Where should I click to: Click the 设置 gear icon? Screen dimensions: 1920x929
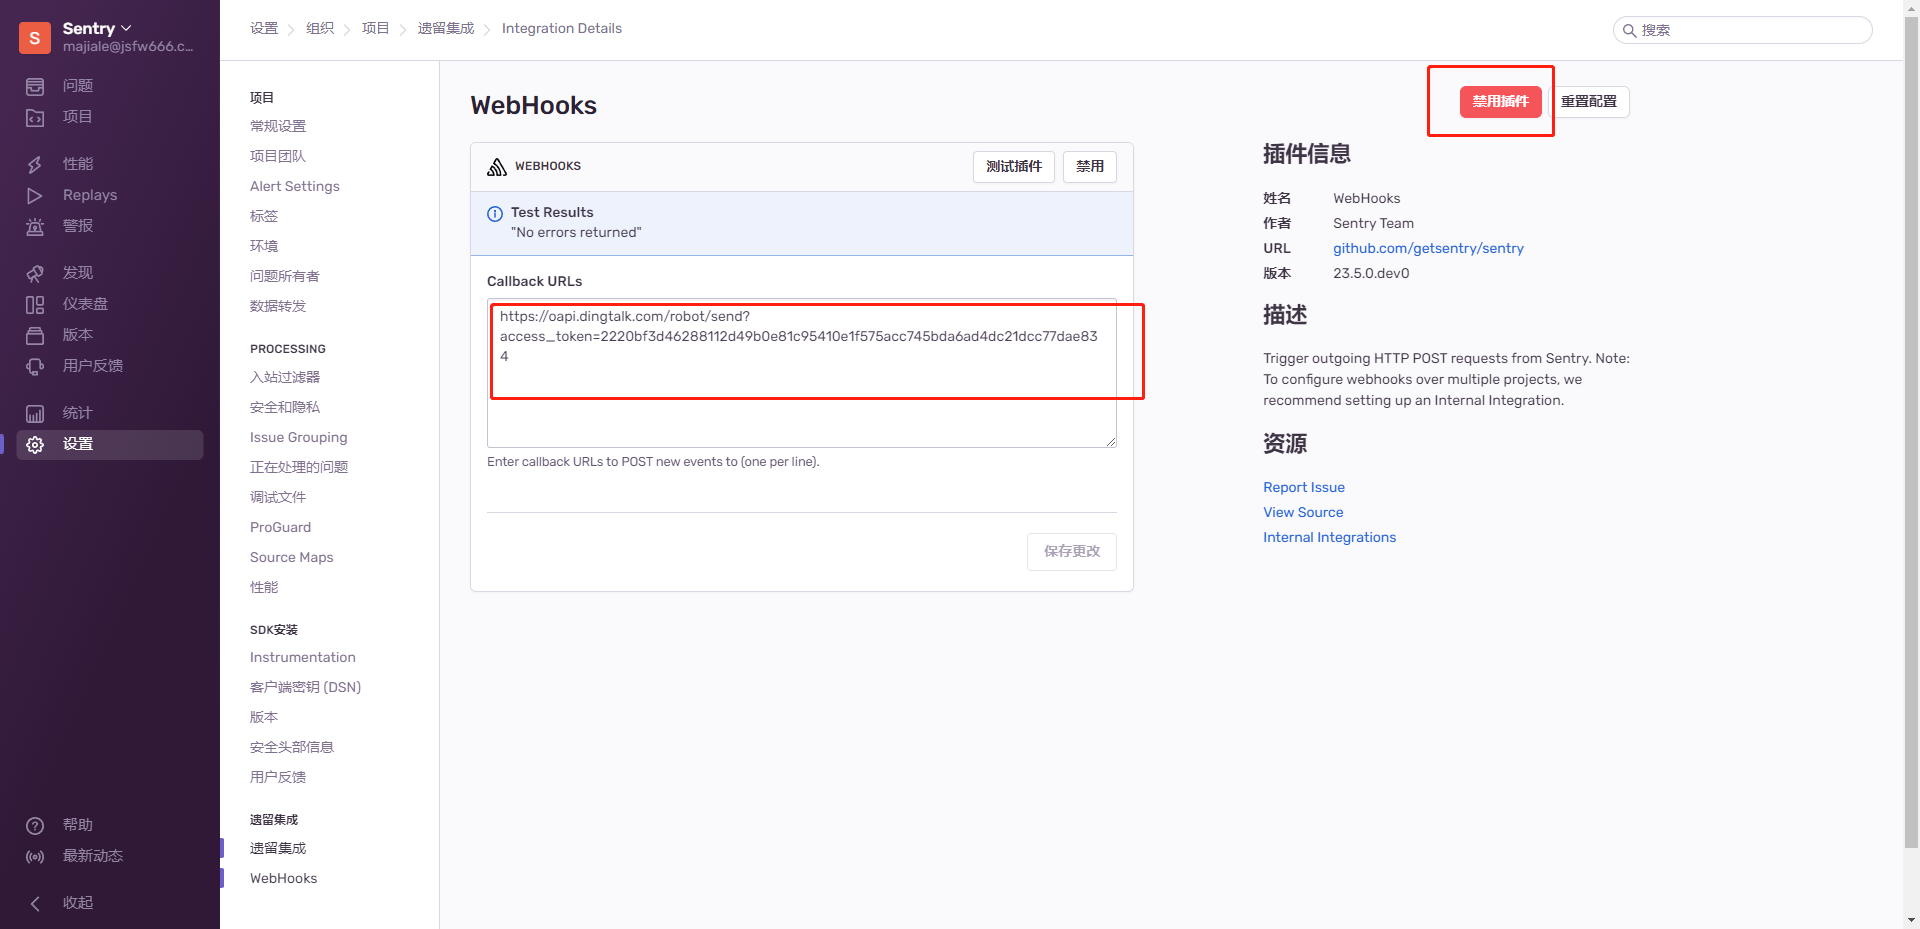(35, 444)
